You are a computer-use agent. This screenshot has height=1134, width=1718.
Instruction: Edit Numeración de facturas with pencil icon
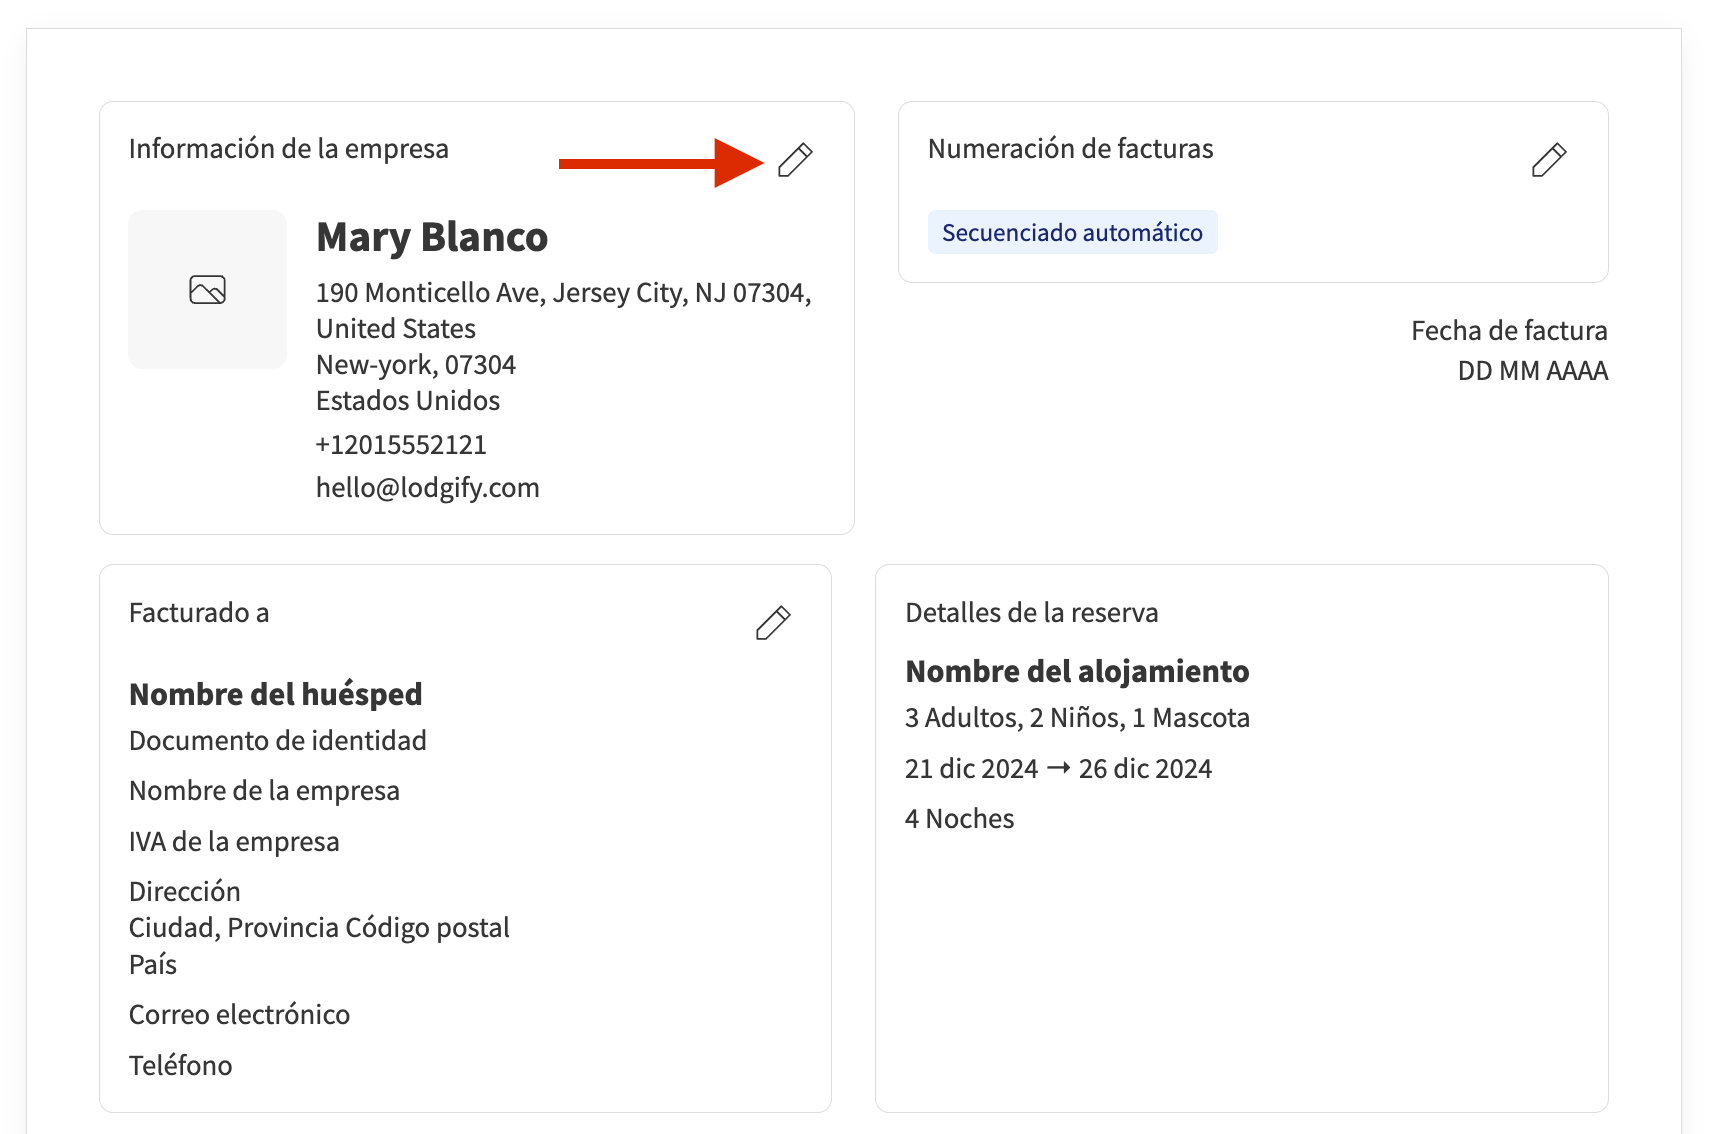[1548, 160]
